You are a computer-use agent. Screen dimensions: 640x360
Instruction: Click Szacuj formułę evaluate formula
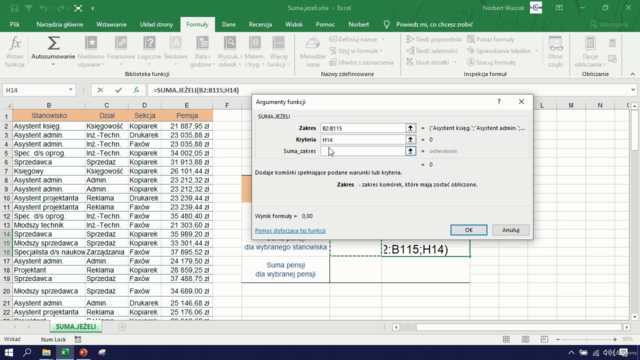(x=491, y=62)
